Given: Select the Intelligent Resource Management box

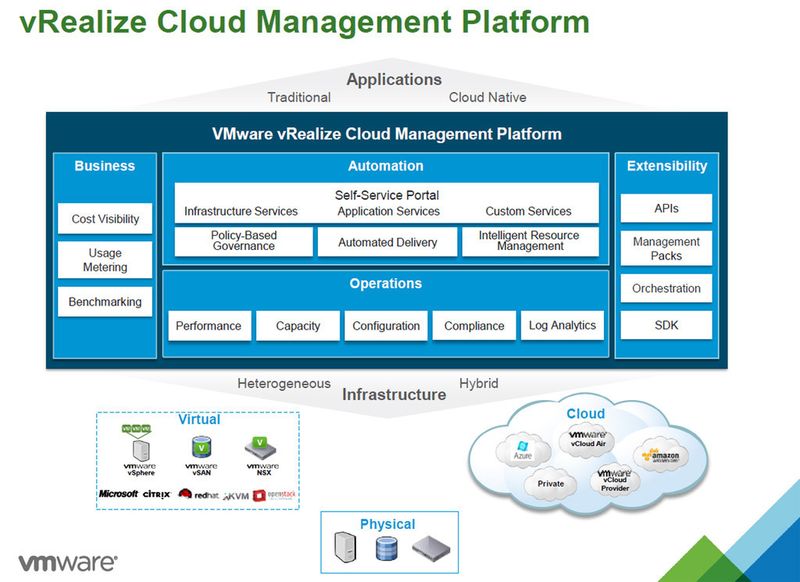Looking at the screenshot, I should click(530, 241).
